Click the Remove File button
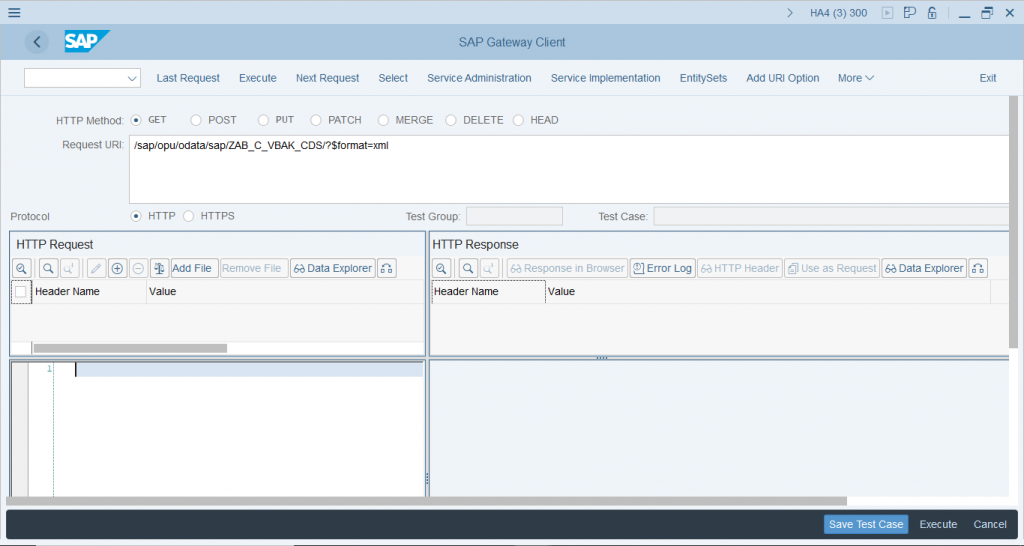Viewport: 1024px width, 546px height. point(253,268)
